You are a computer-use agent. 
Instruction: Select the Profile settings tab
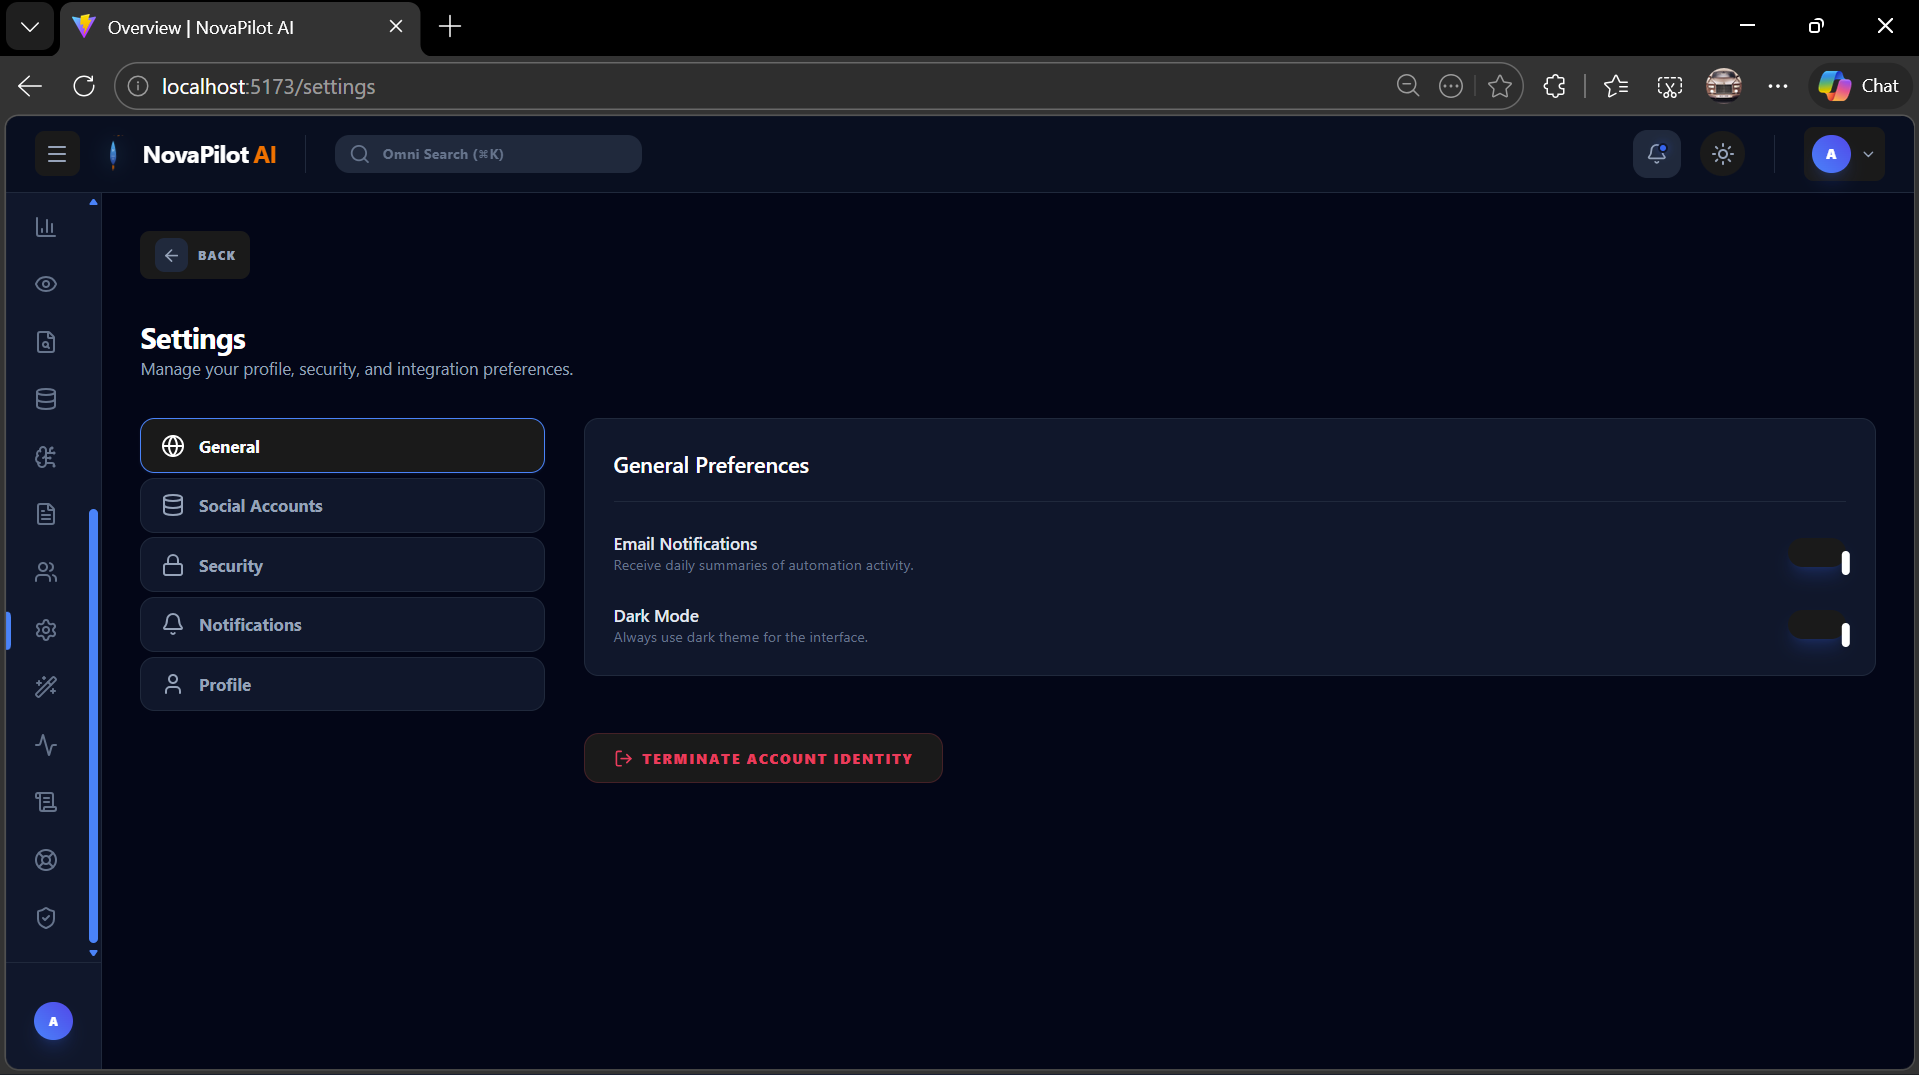342,684
